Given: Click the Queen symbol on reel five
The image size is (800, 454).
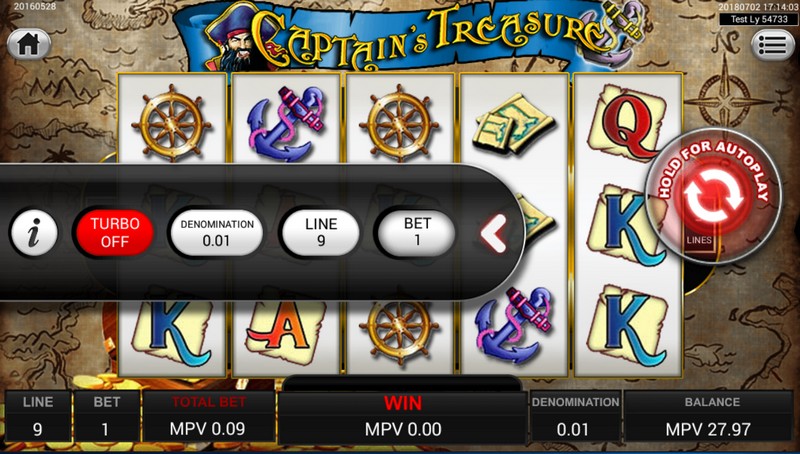Looking at the screenshot, I should 628,124.
